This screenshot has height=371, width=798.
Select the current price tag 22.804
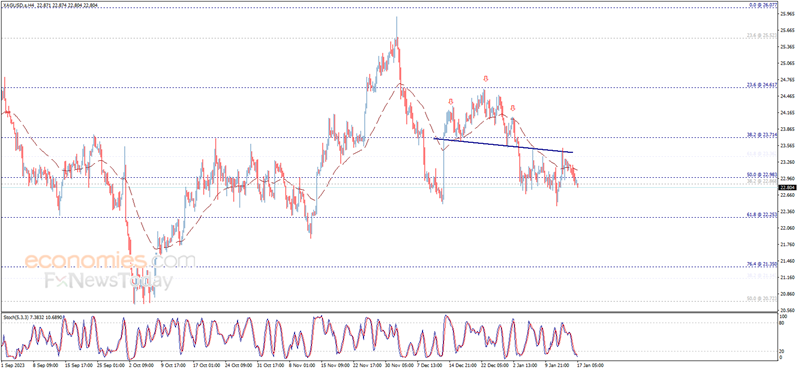pyautogui.click(x=786, y=187)
